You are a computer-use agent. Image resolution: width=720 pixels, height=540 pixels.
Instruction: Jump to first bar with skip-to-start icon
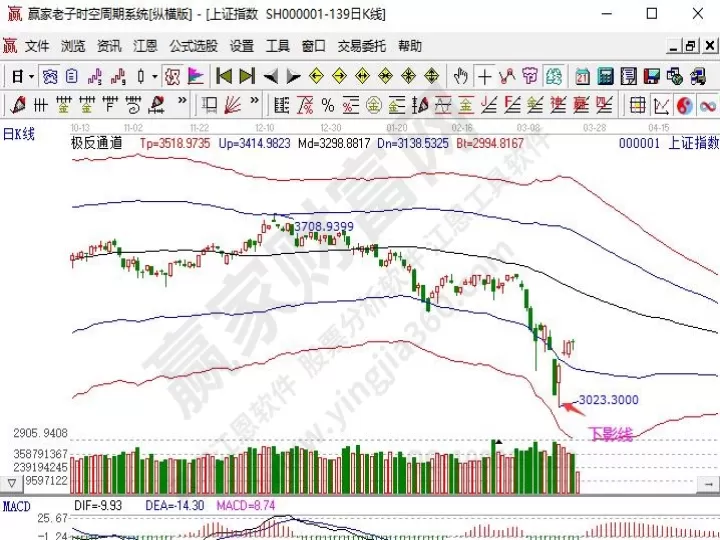[x=224, y=76]
